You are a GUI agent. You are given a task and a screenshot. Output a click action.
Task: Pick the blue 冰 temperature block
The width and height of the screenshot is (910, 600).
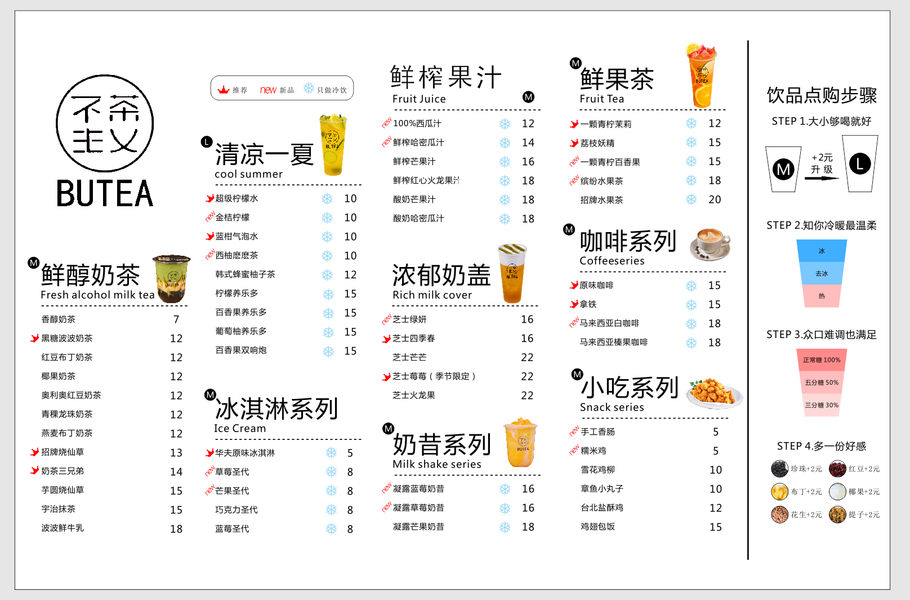pyautogui.click(x=821, y=251)
